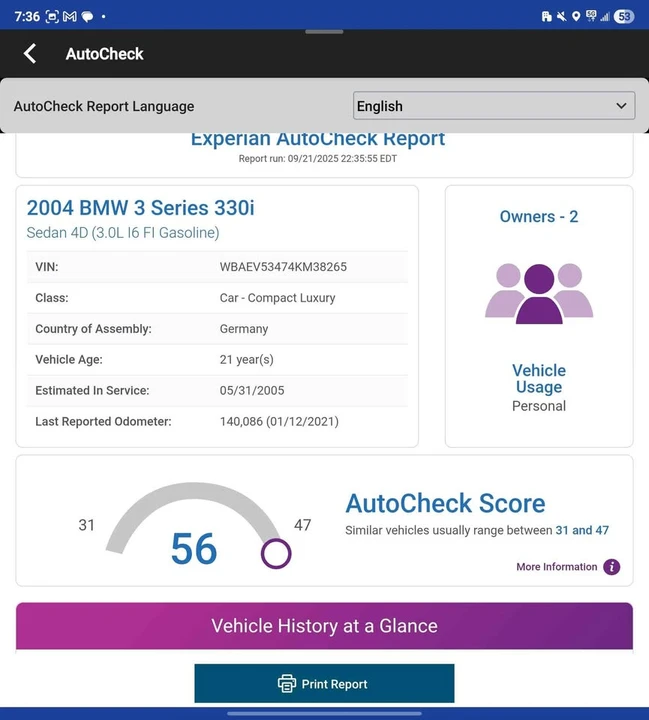Go back using the arrow icon
This screenshot has width=649, height=720.
pos(30,54)
